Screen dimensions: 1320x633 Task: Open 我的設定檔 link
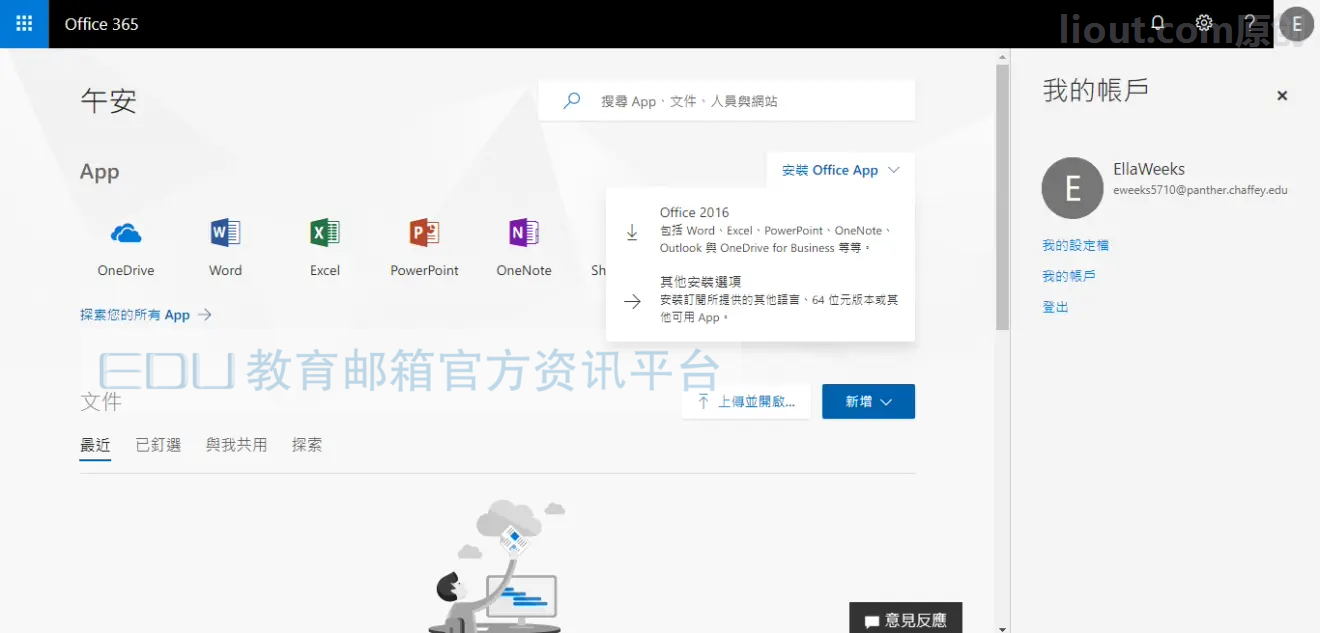1075,245
